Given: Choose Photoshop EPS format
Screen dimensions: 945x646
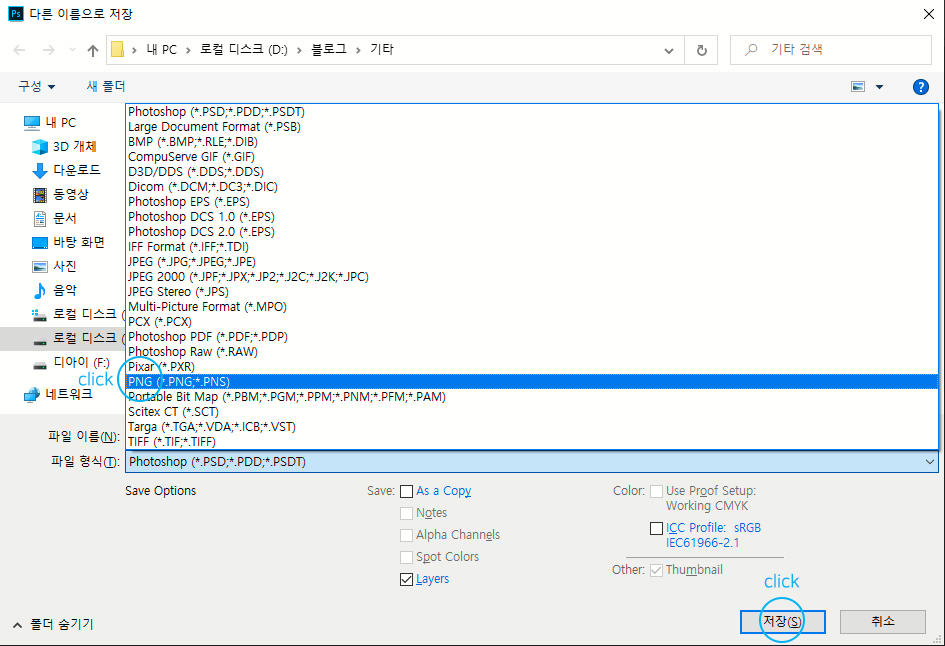Looking at the screenshot, I should (x=532, y=202).
